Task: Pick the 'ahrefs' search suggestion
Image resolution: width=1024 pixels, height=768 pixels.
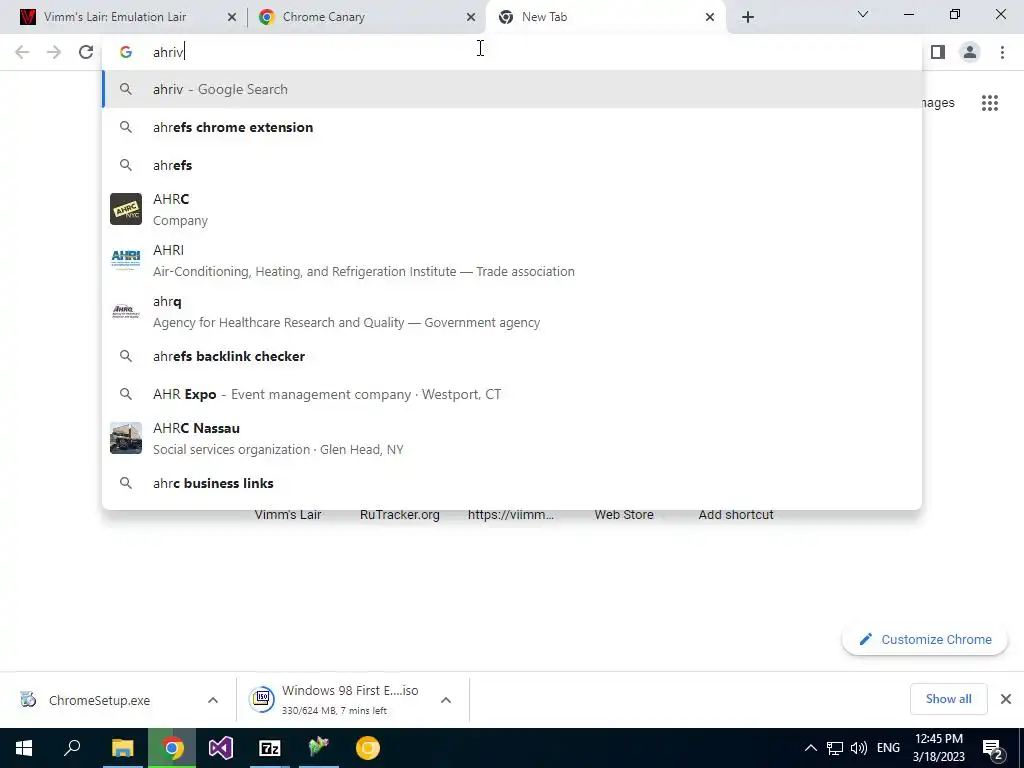Action: click(x=512, y=165)
